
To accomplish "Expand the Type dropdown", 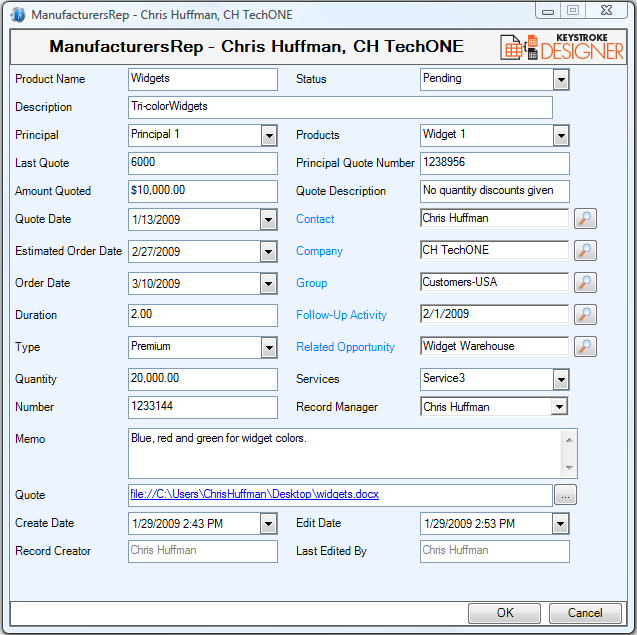I will [x=269, y=348].
